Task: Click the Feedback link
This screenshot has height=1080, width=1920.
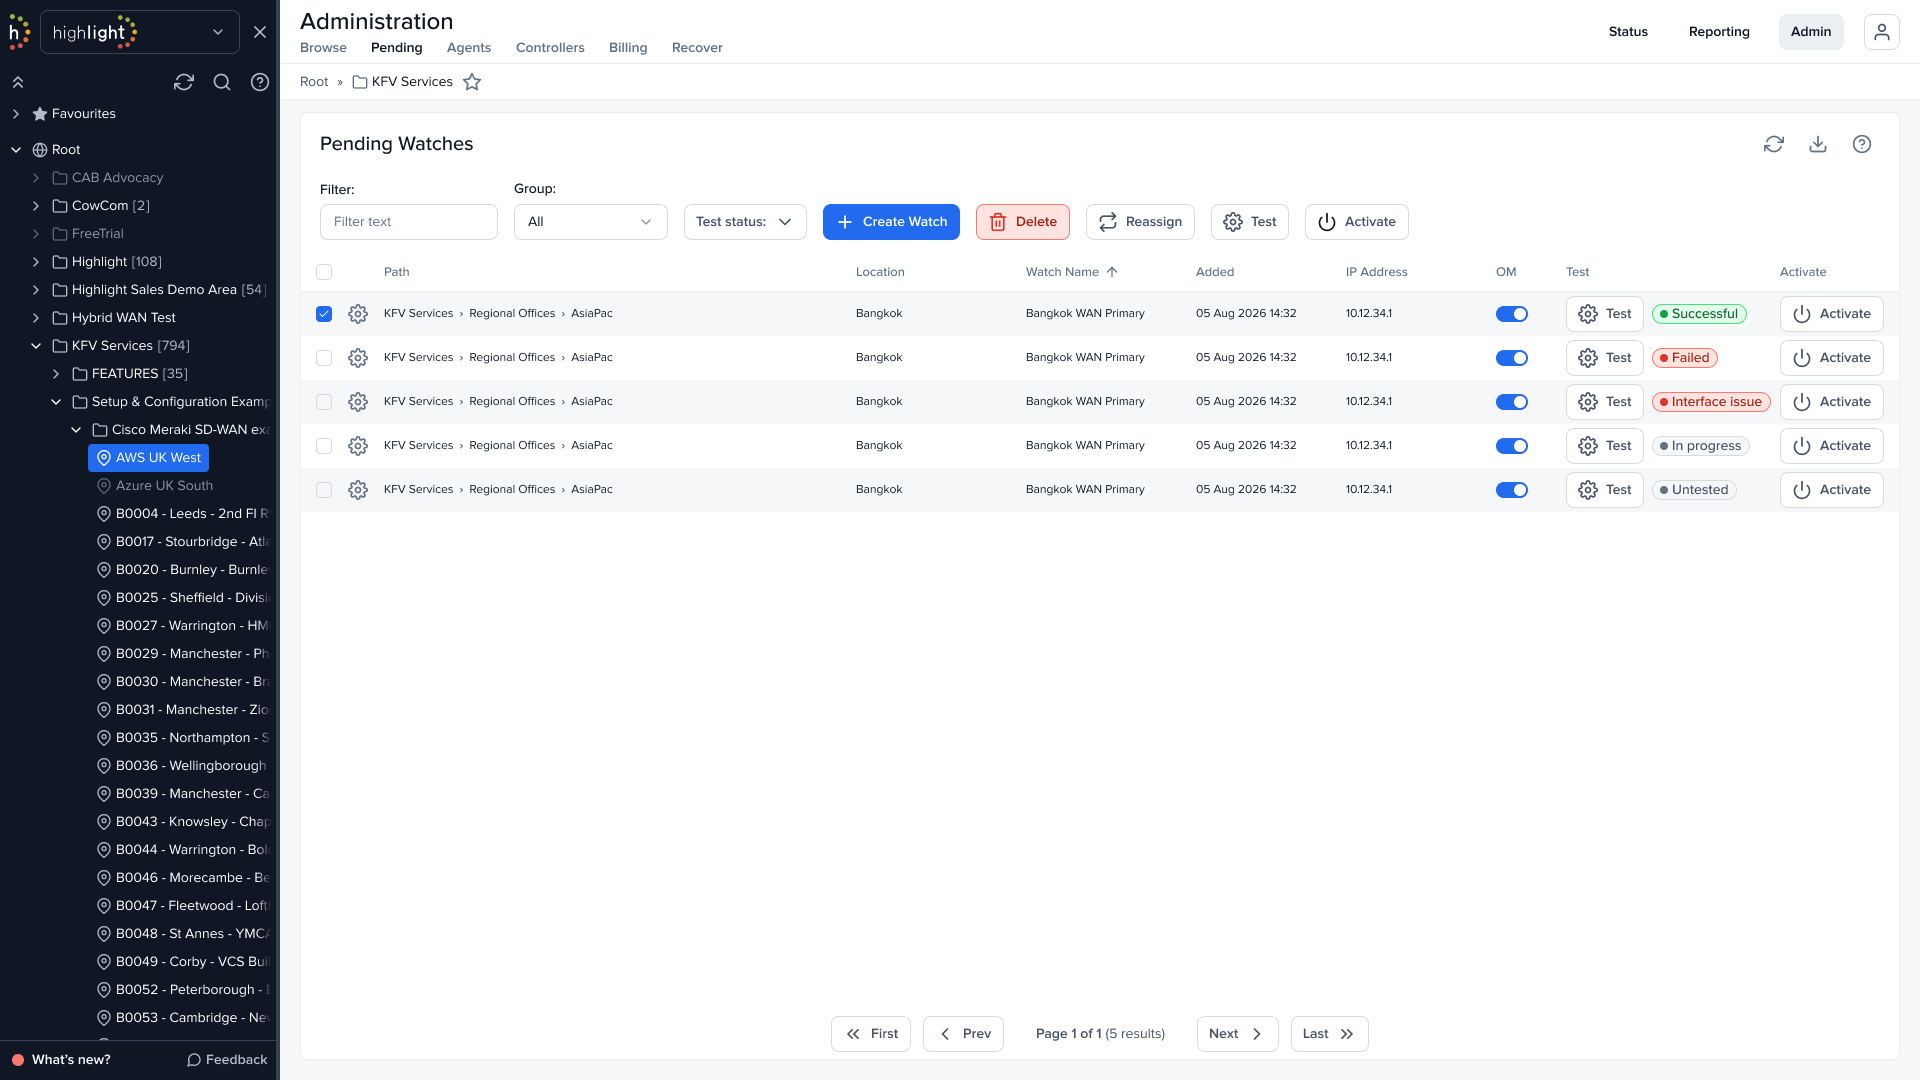Action: coord(227,1060)
